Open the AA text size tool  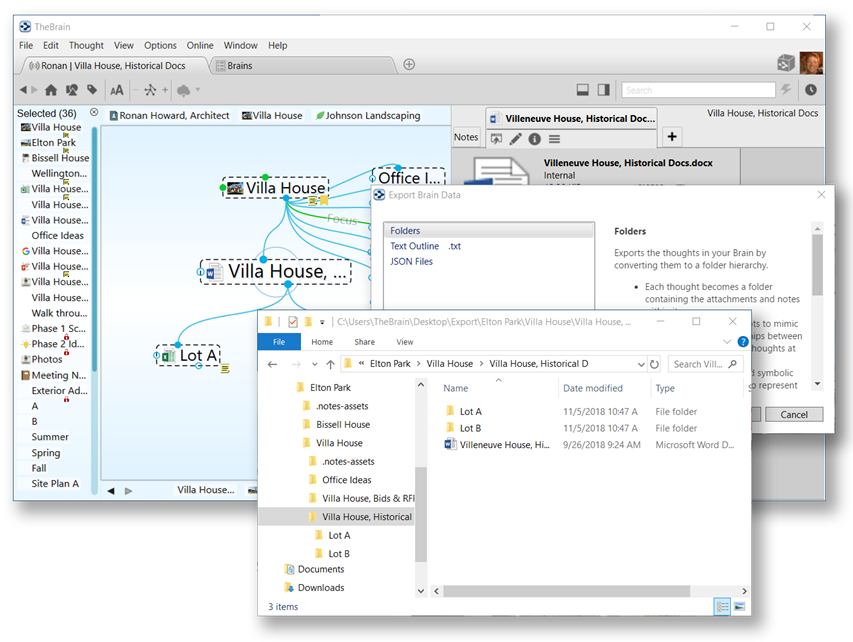116,90
